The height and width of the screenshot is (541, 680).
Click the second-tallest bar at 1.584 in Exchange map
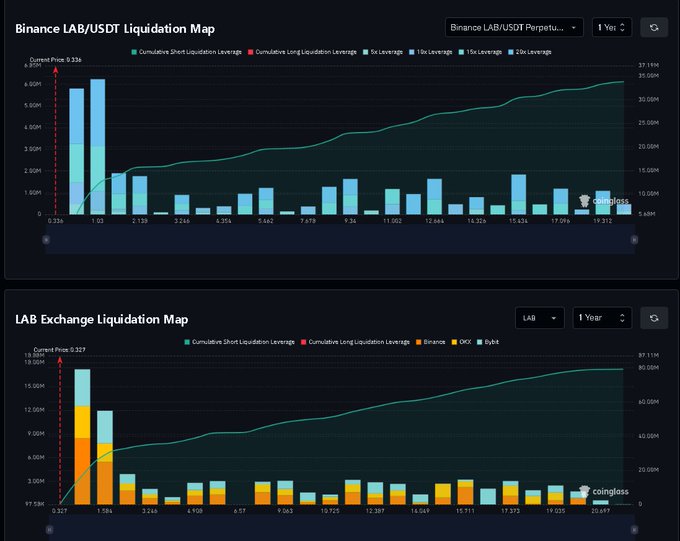(105, 458)
